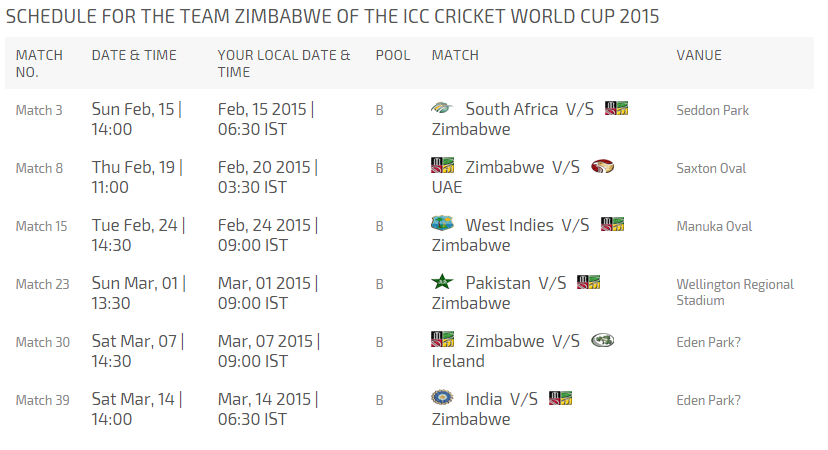828x450 pixels.
Task: Click the POOL column header
Action: (x=393, y=55)
